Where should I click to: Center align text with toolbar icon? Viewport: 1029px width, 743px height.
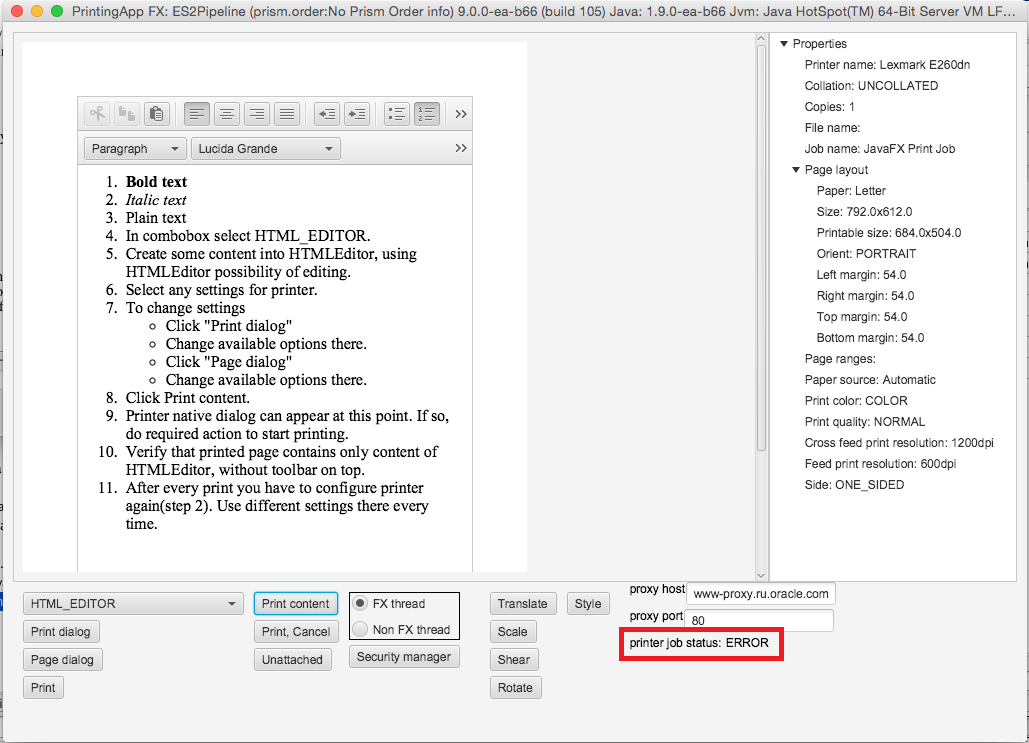tap(227, 114)
